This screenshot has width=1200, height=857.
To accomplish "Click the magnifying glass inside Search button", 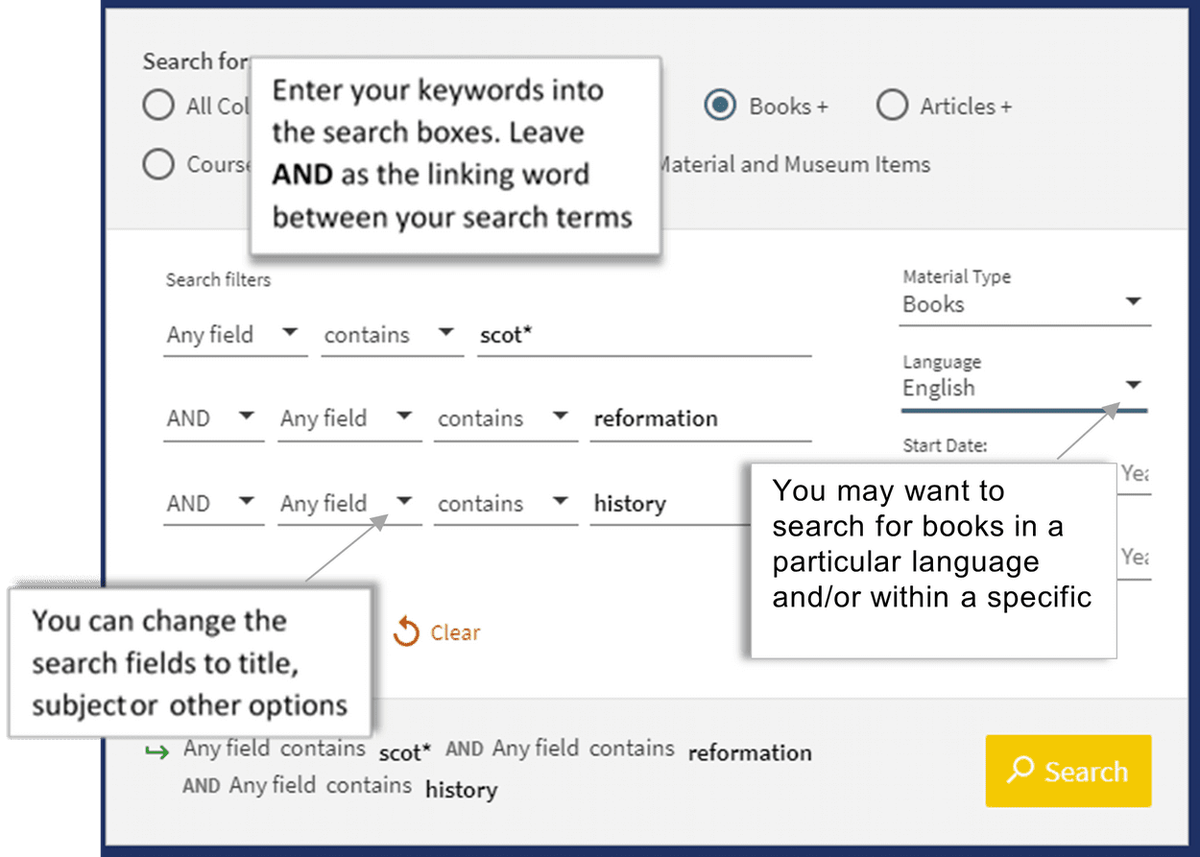I will pos(1021,771).
